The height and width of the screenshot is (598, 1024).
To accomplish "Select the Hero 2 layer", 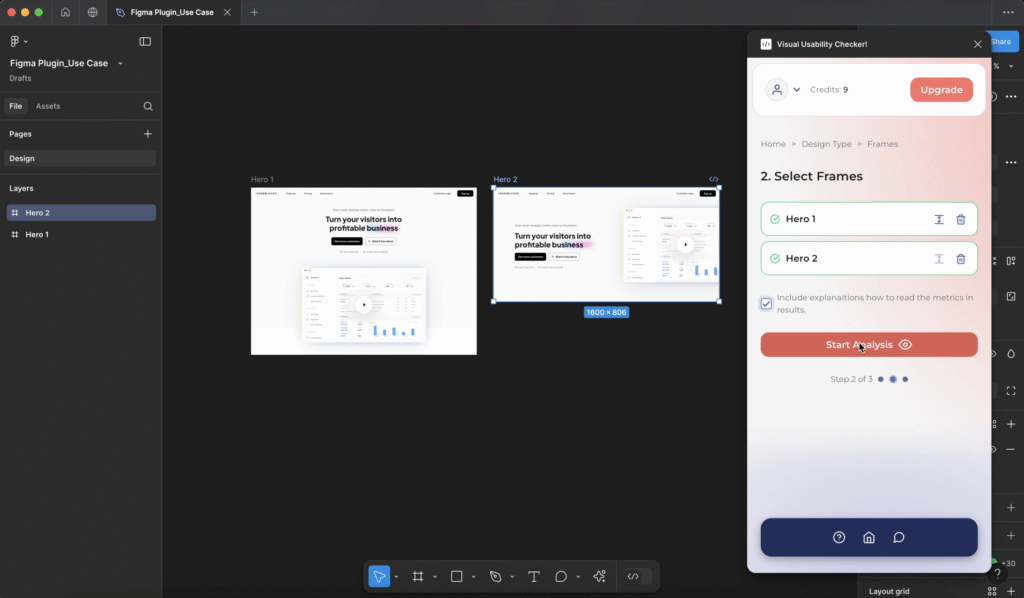I will tap(81, 213).
